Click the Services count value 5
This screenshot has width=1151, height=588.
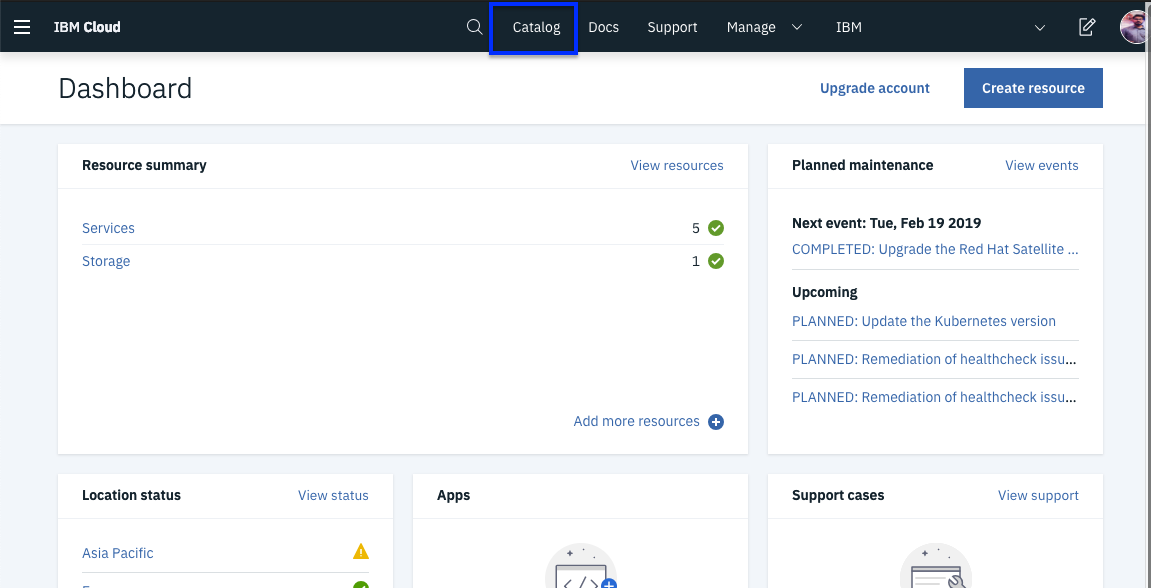coord(696,228)
